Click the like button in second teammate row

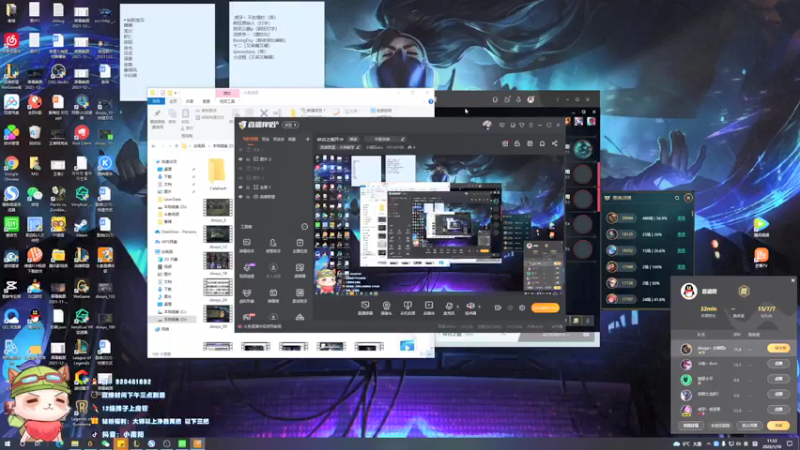coord(779,364)
